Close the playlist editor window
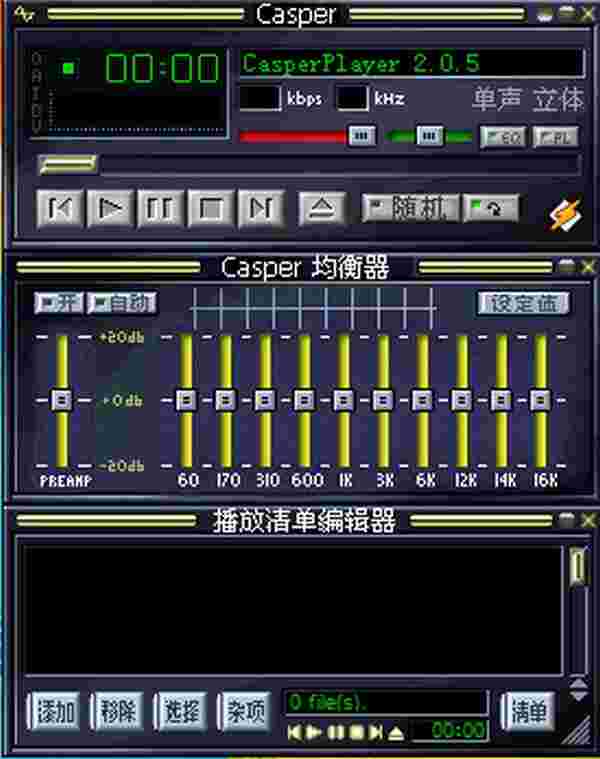This screenshot has height=759, width=600. (x=587, y=520)
